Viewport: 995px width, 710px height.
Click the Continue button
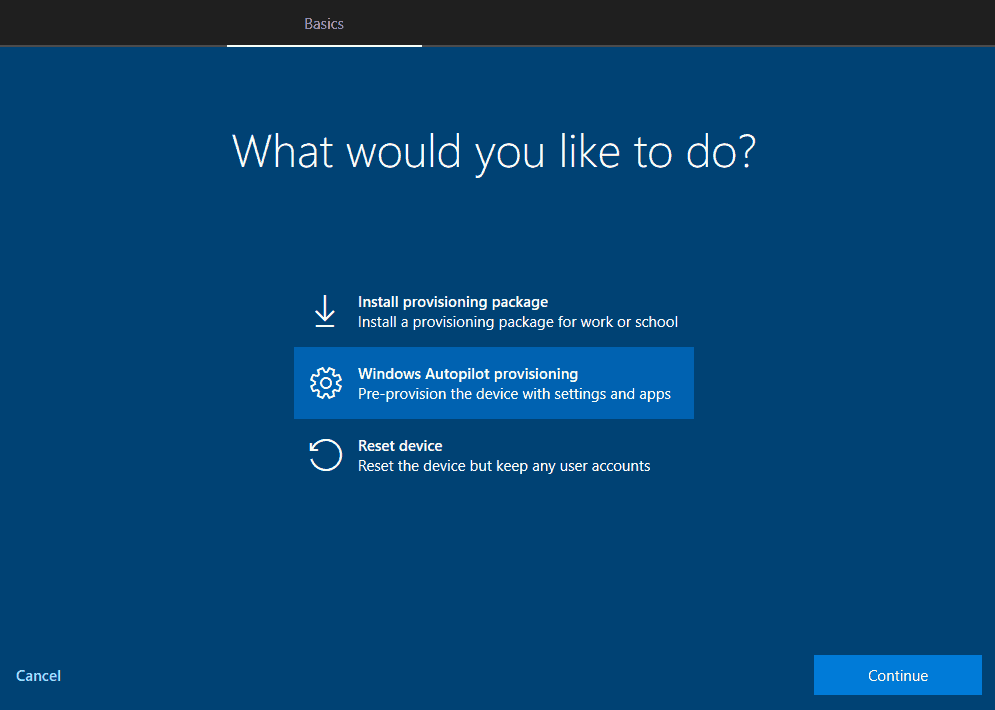point(897,675)
